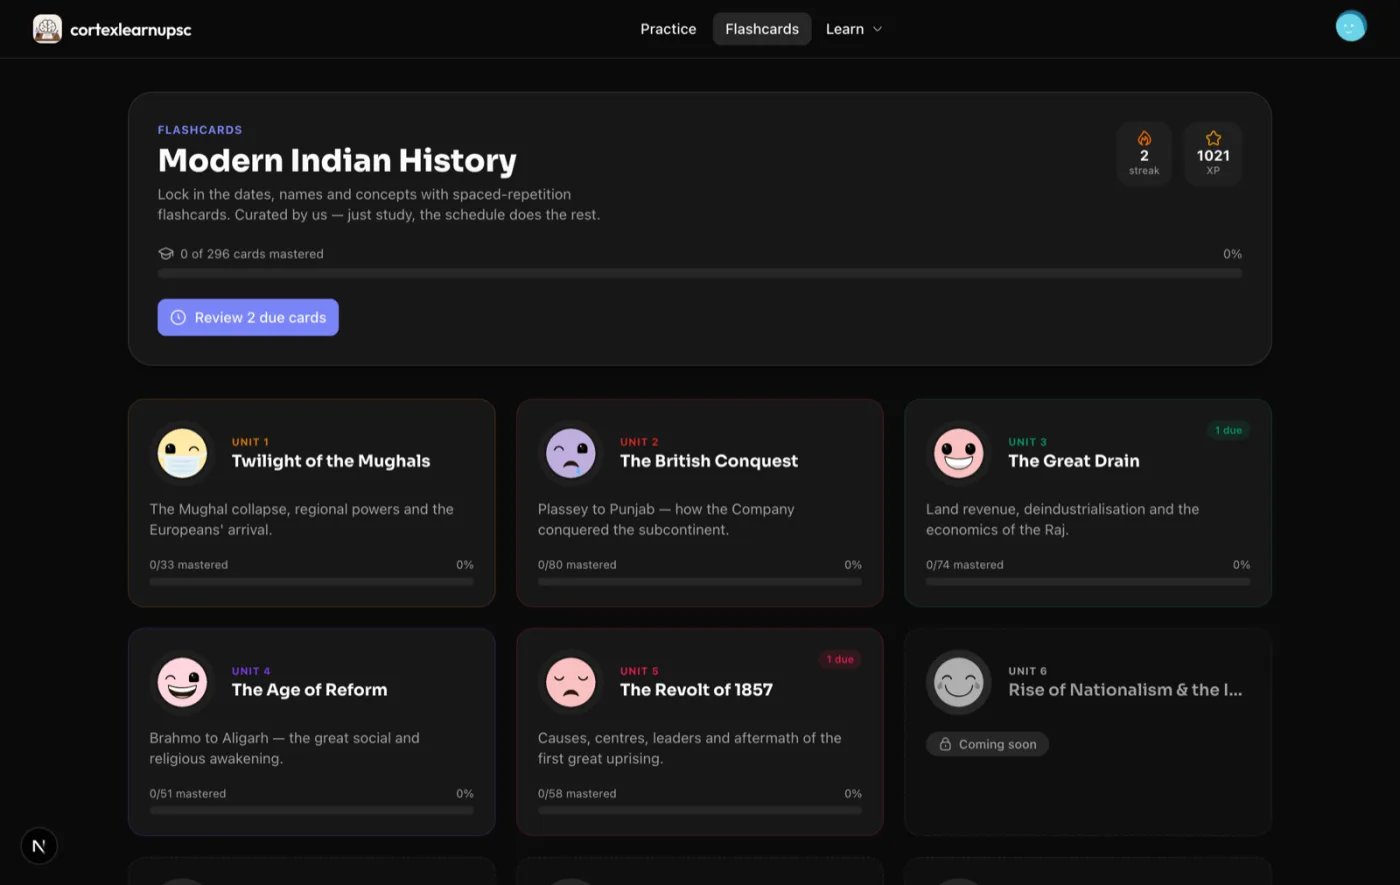Click Rise of Nationalism unit title

1125,690
